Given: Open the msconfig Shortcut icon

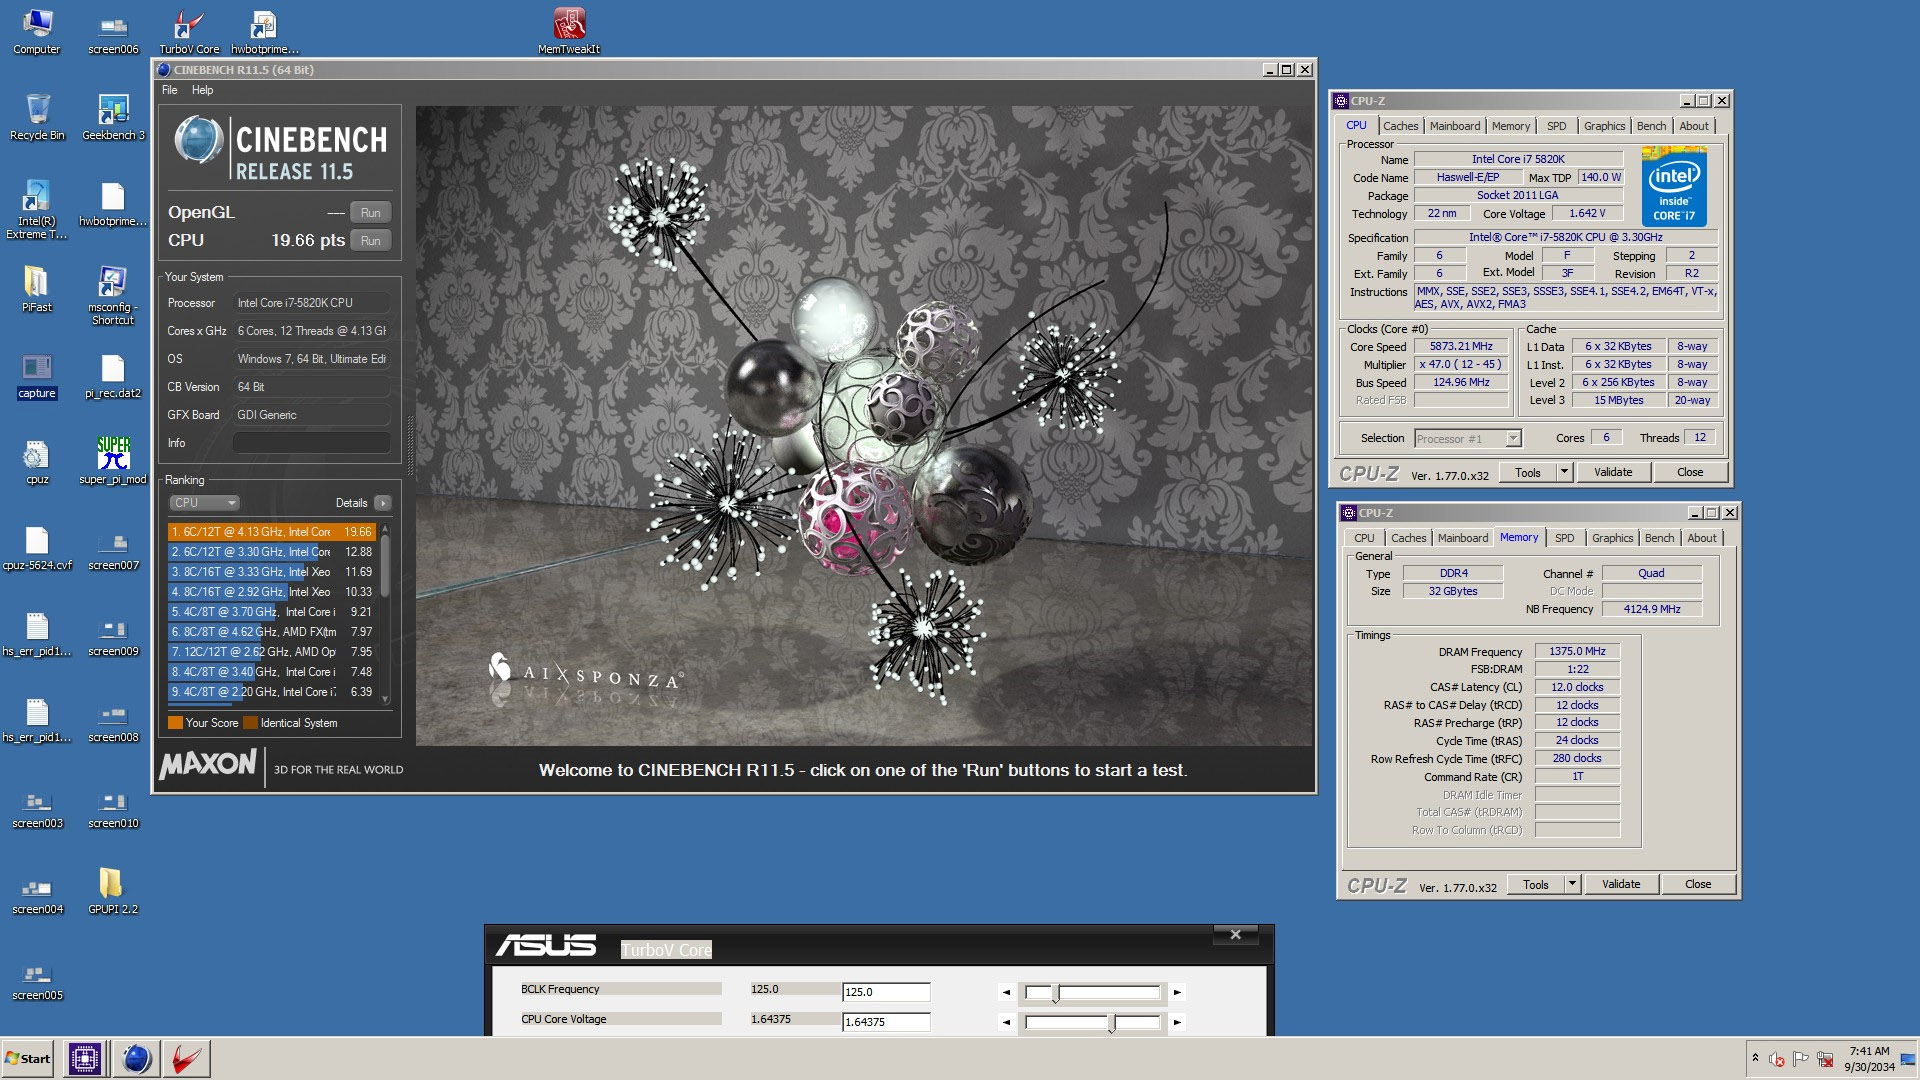Looking at the screenshot, I should click(113, 296).
